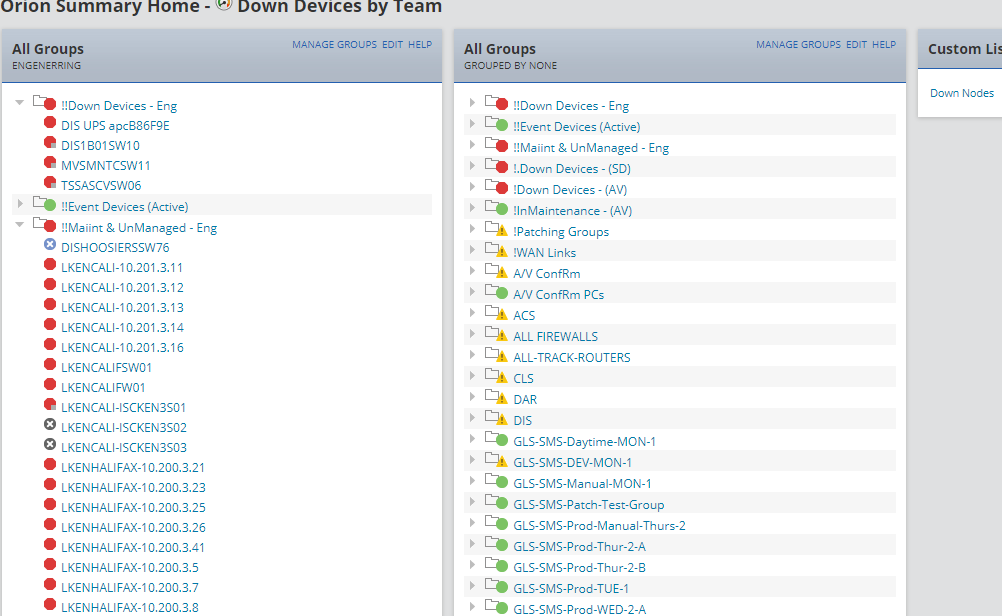Open GLS-SMS-Patch-Test-Group link
The width and height of the screenshot is (1002, 616).
pyautogui.click(x=589, y=505)
